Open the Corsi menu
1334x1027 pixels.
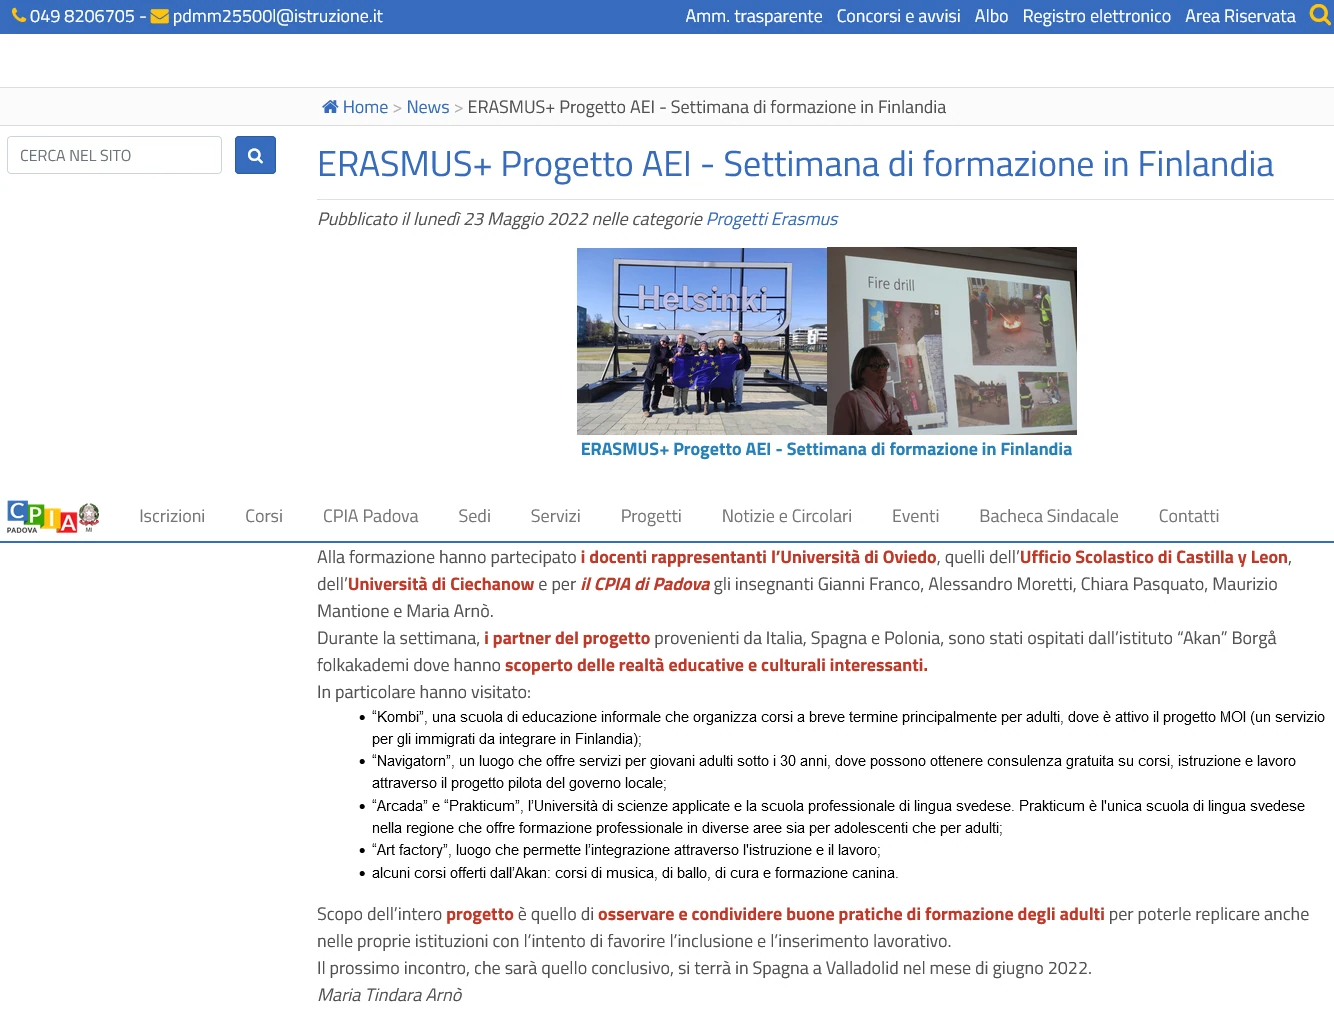click(x=264, y=516)
